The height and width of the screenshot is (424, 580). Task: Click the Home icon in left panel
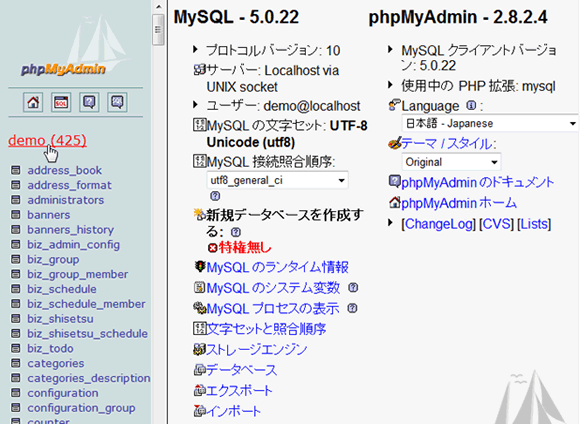click(x=33, y=102)
